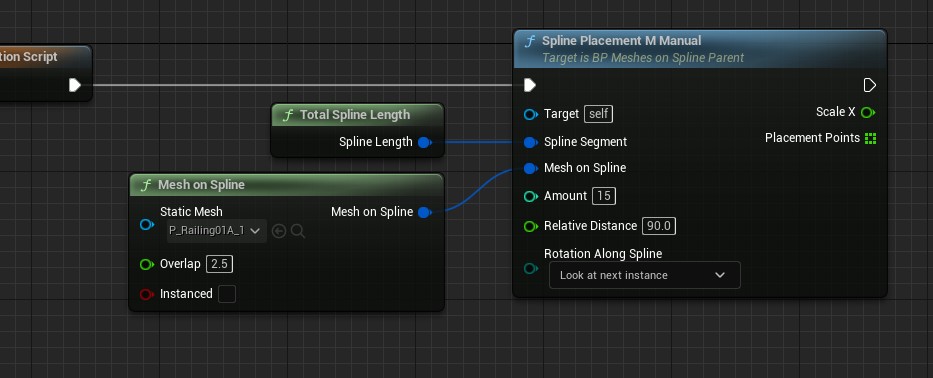
Task: Click the Overlap input pin
Action: tap(146, 264)
